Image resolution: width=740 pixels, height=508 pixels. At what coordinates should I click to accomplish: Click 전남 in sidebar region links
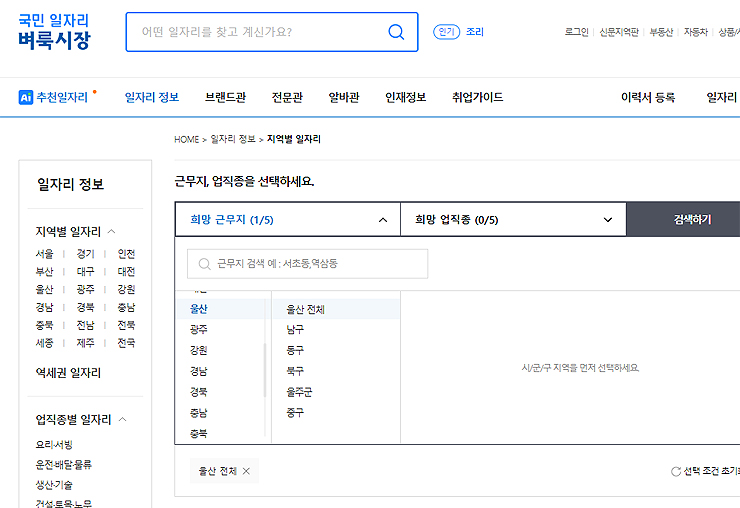85,325
